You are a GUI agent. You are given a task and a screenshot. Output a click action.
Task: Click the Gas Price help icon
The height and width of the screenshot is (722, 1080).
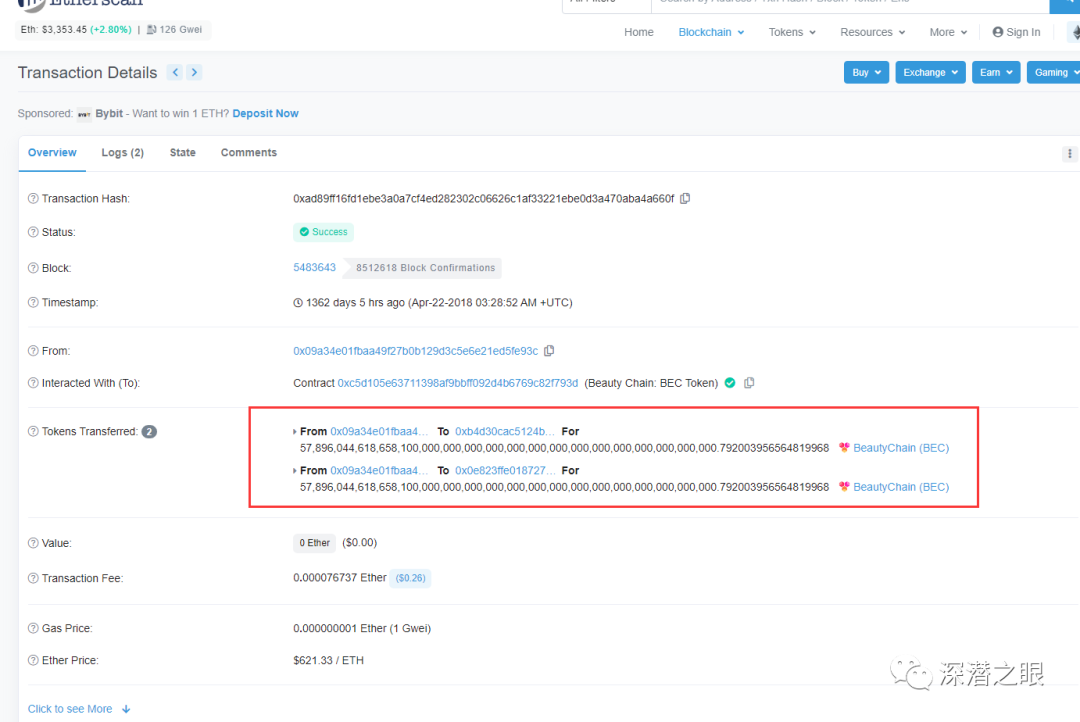[33, 628]
